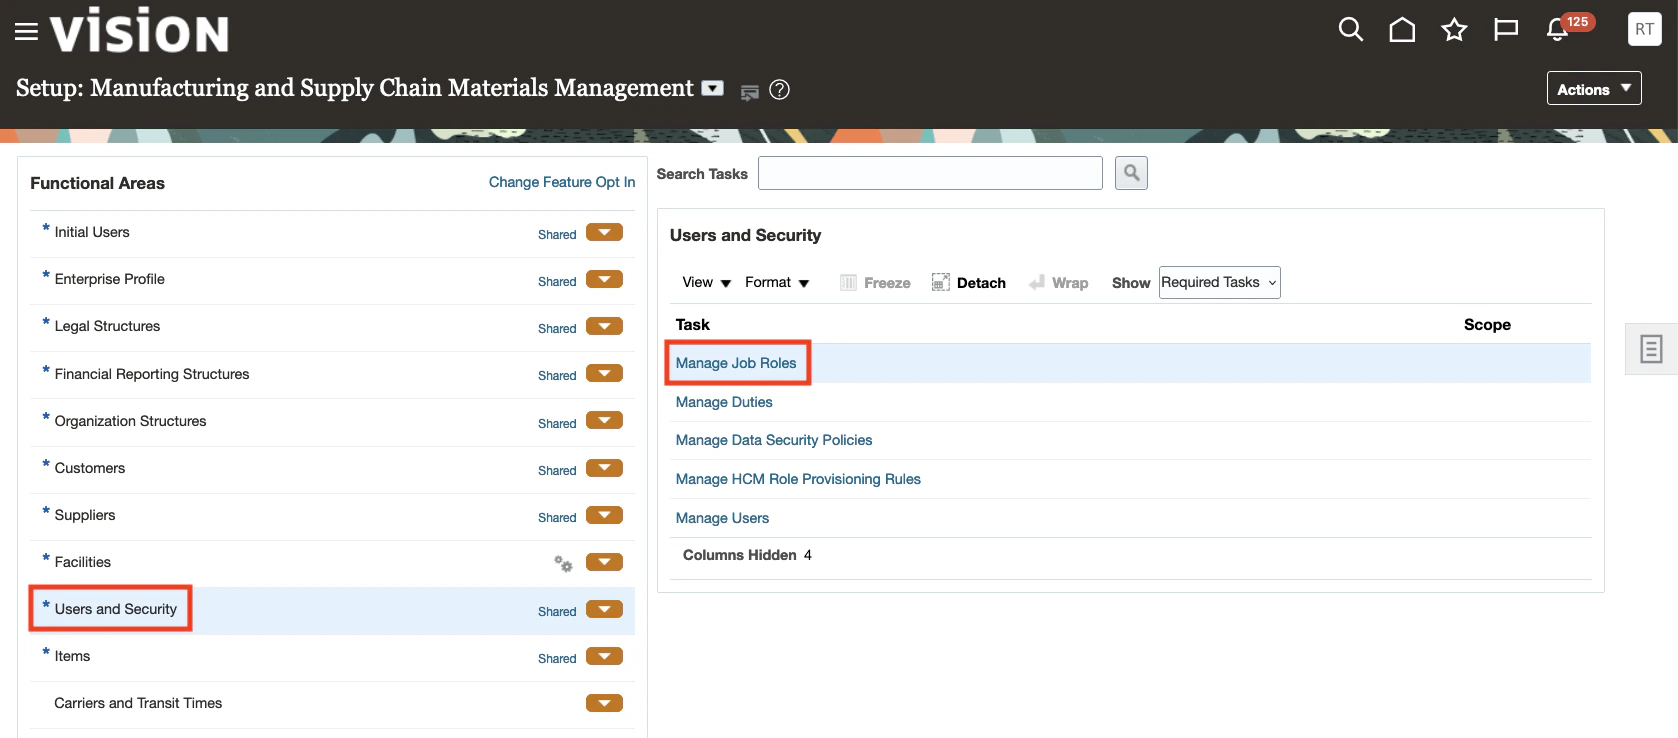Viewport: 1678px width, 738px height.
Task: Click Change Feature Opt In link
Action: pyautogui.click(x=562, y=182)
